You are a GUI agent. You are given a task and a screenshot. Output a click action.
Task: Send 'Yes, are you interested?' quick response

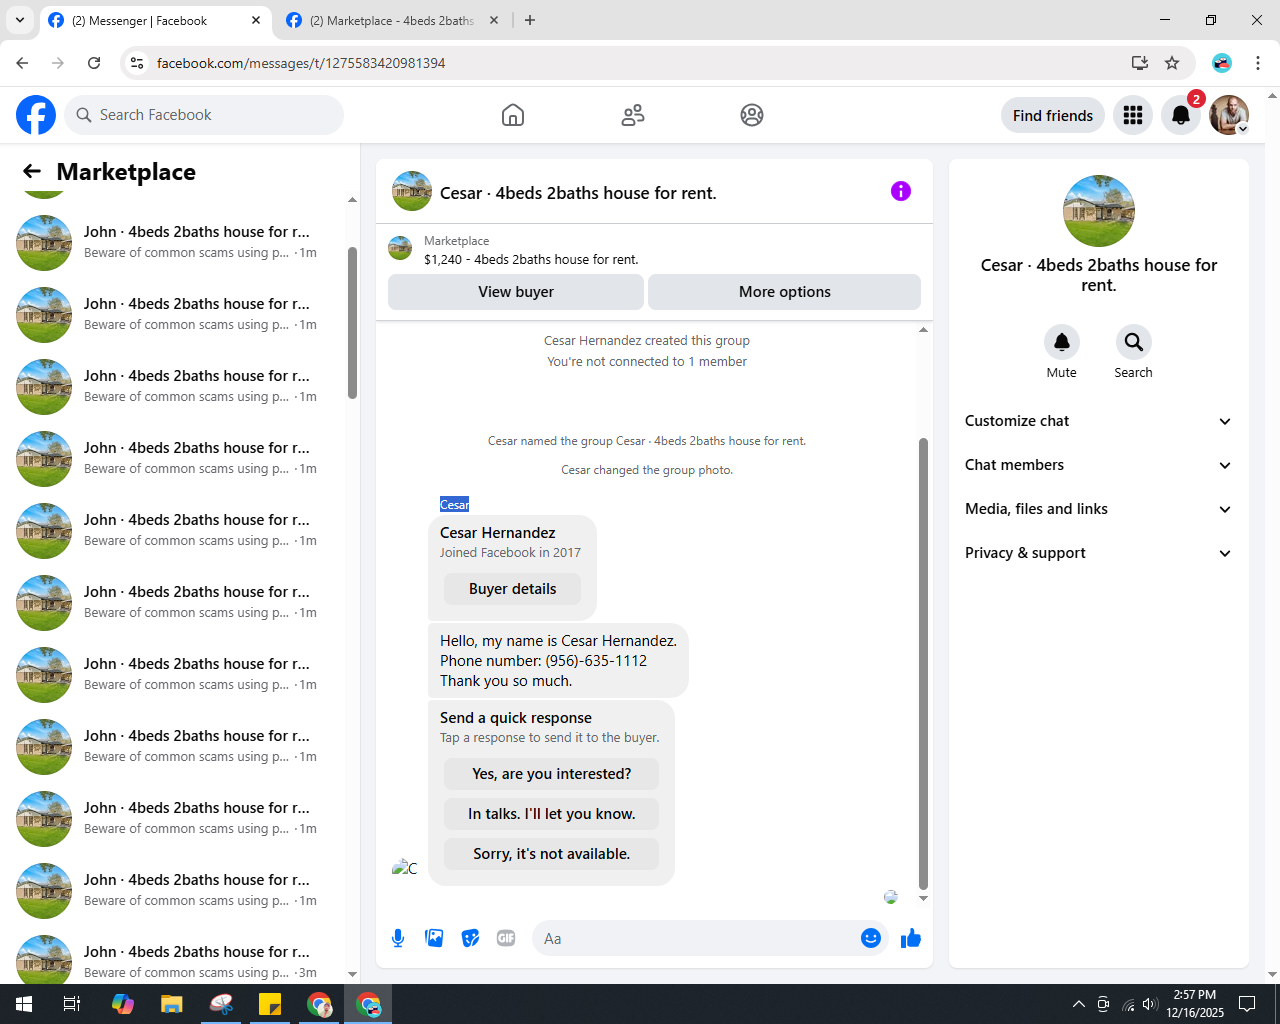pyautogui.click(x=552, y=774)
